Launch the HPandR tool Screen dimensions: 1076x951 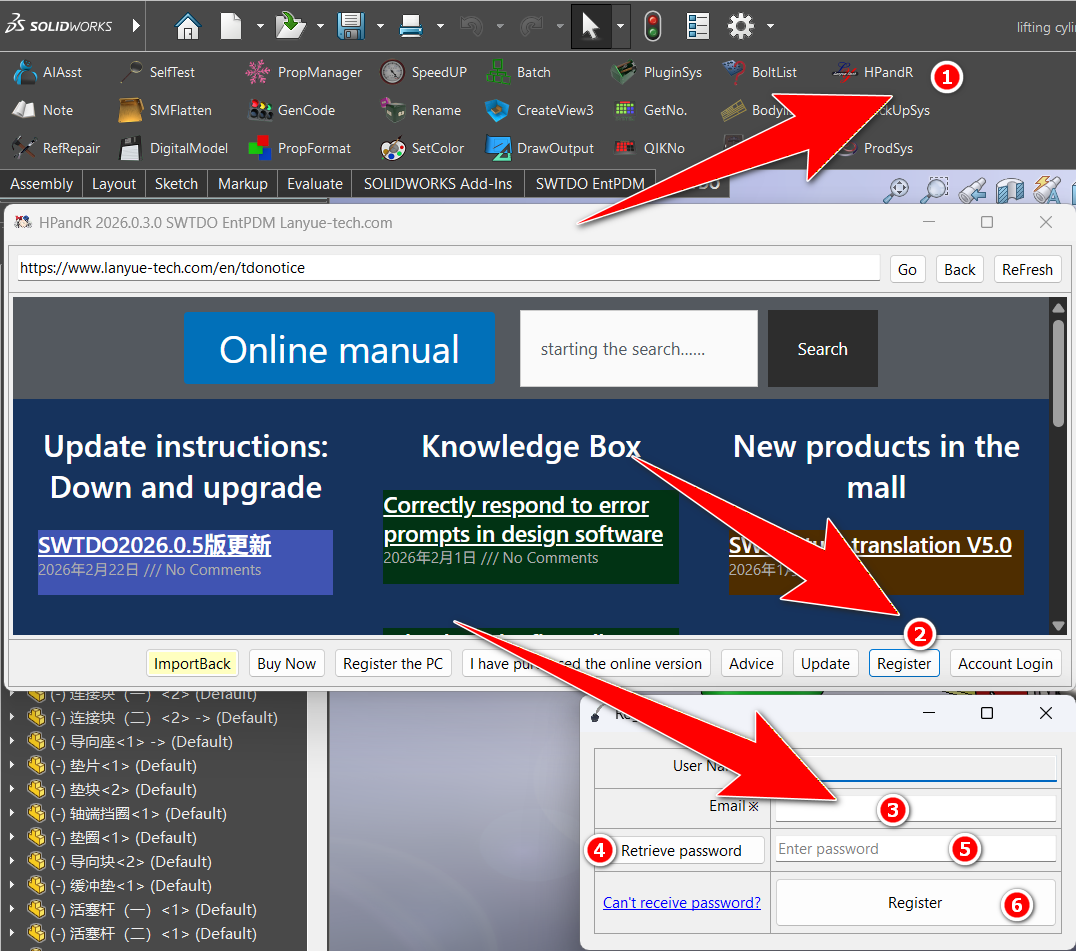pos(872,72)
